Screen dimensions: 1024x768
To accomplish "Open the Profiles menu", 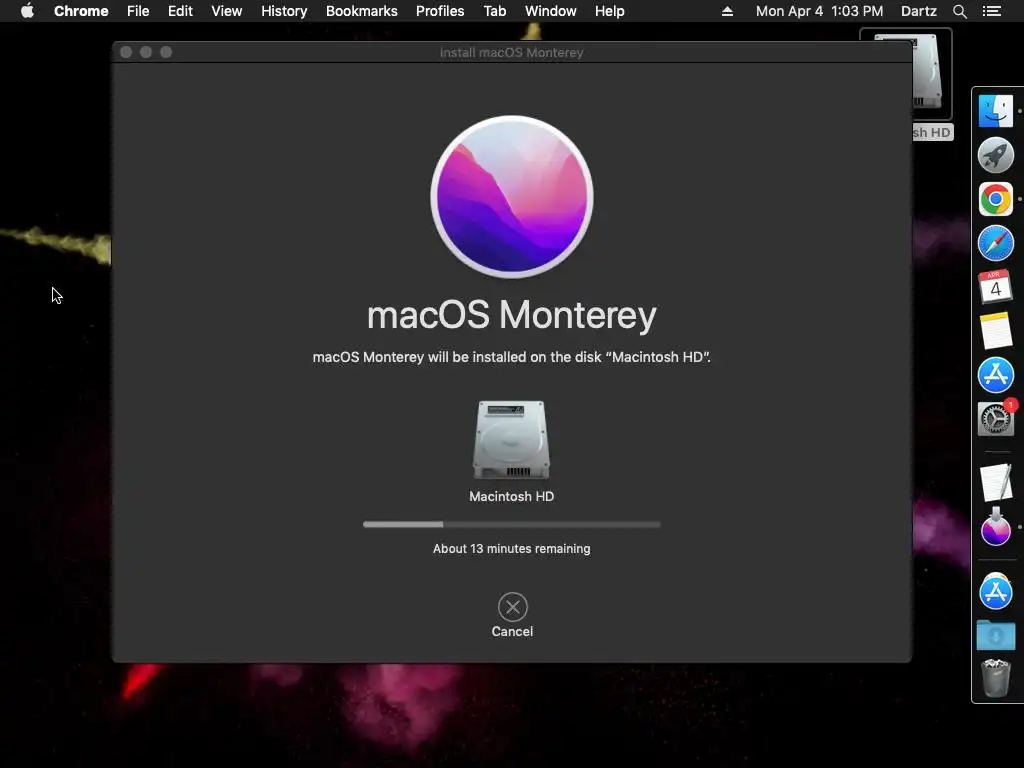I will [x=440, y=11].
